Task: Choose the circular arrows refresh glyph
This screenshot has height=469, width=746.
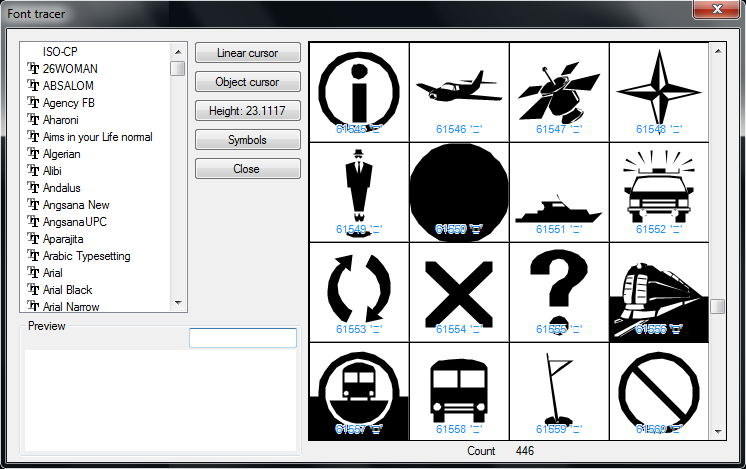Action: pyautogui.click(x=359, y=286)
